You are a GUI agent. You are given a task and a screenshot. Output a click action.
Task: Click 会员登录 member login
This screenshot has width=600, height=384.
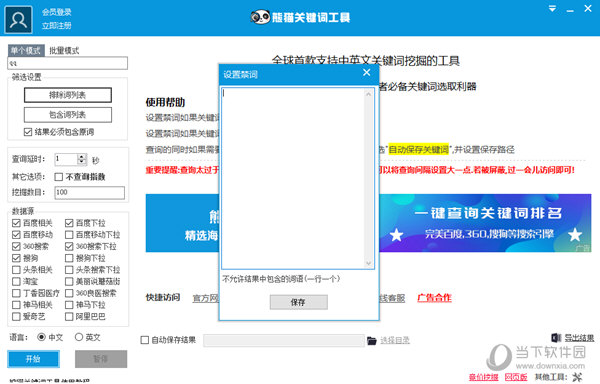[57, 12]
